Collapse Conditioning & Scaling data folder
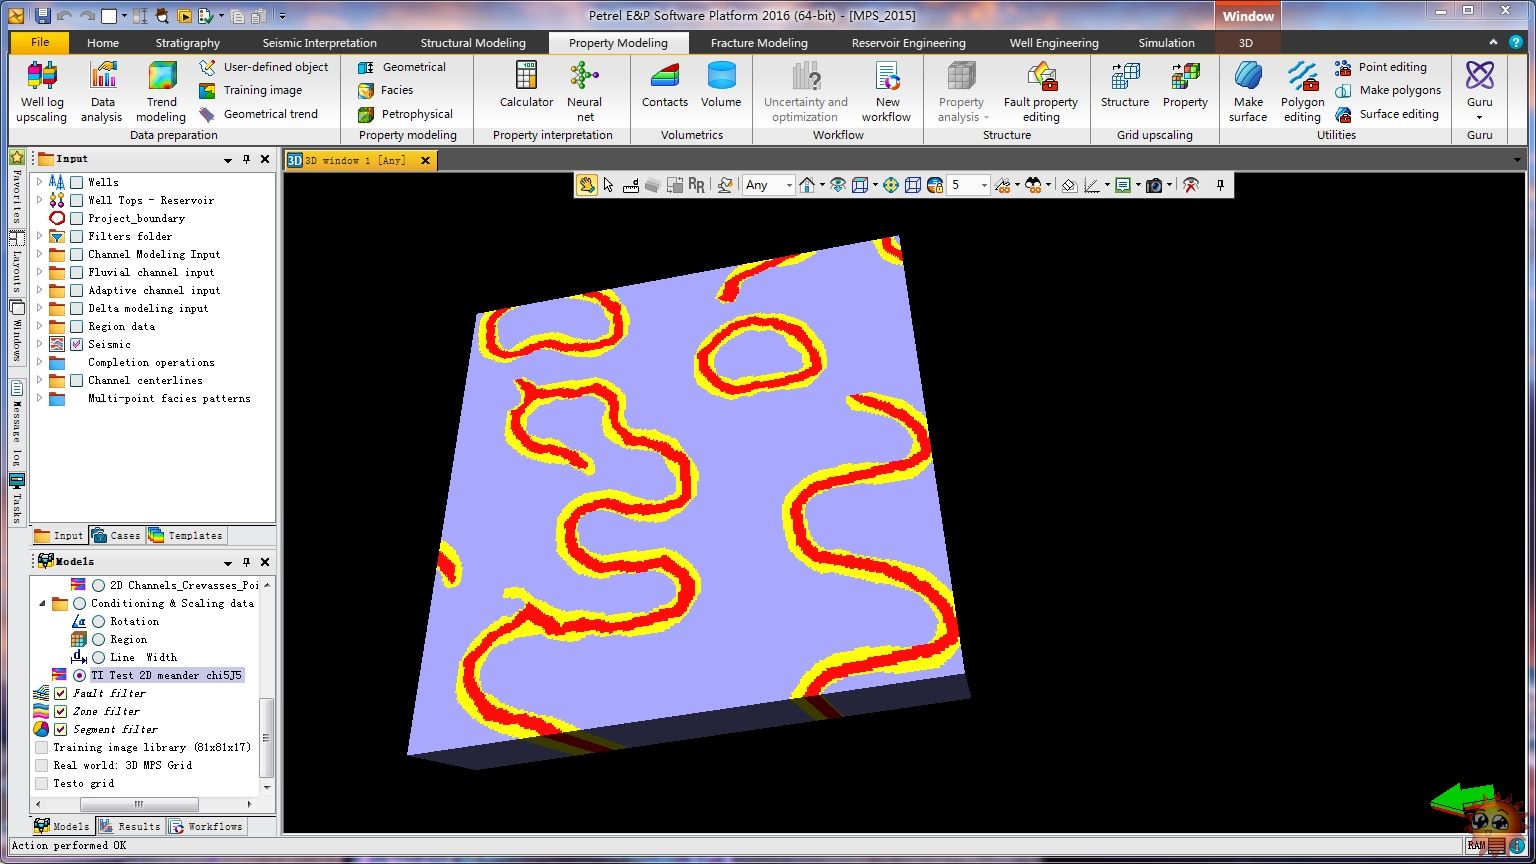 tap(42, 603)
